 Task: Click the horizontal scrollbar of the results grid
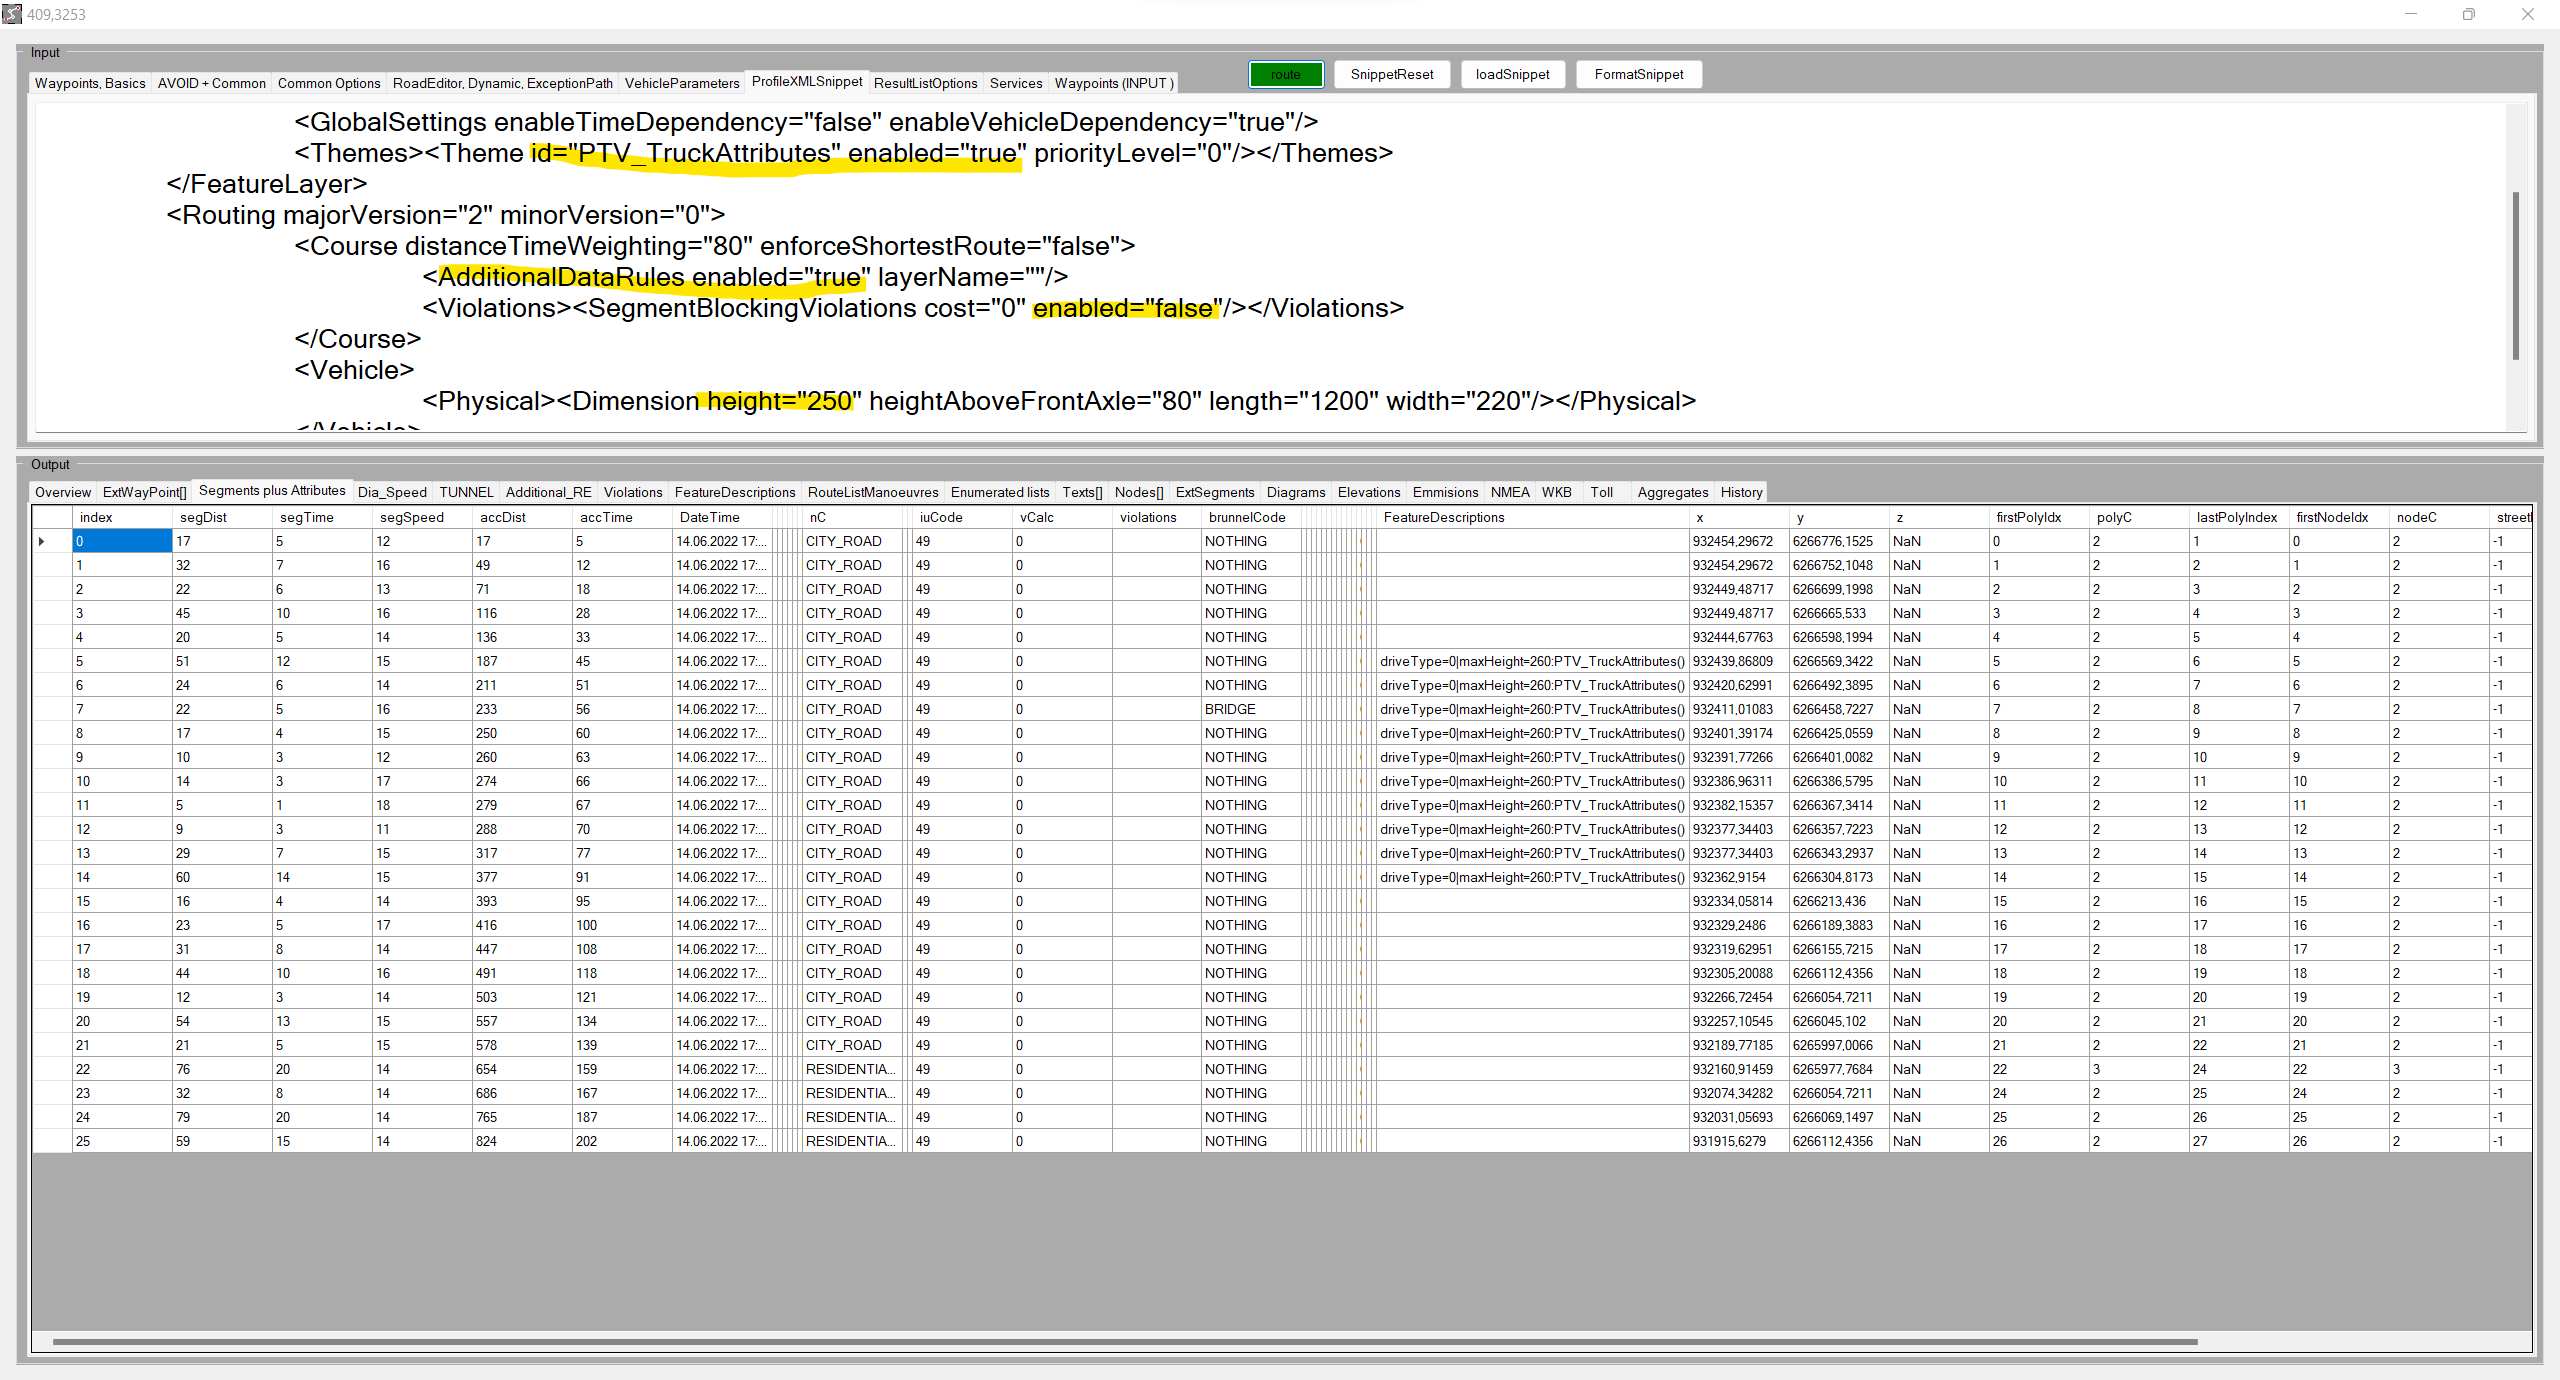click(x=1124, y=1342)
